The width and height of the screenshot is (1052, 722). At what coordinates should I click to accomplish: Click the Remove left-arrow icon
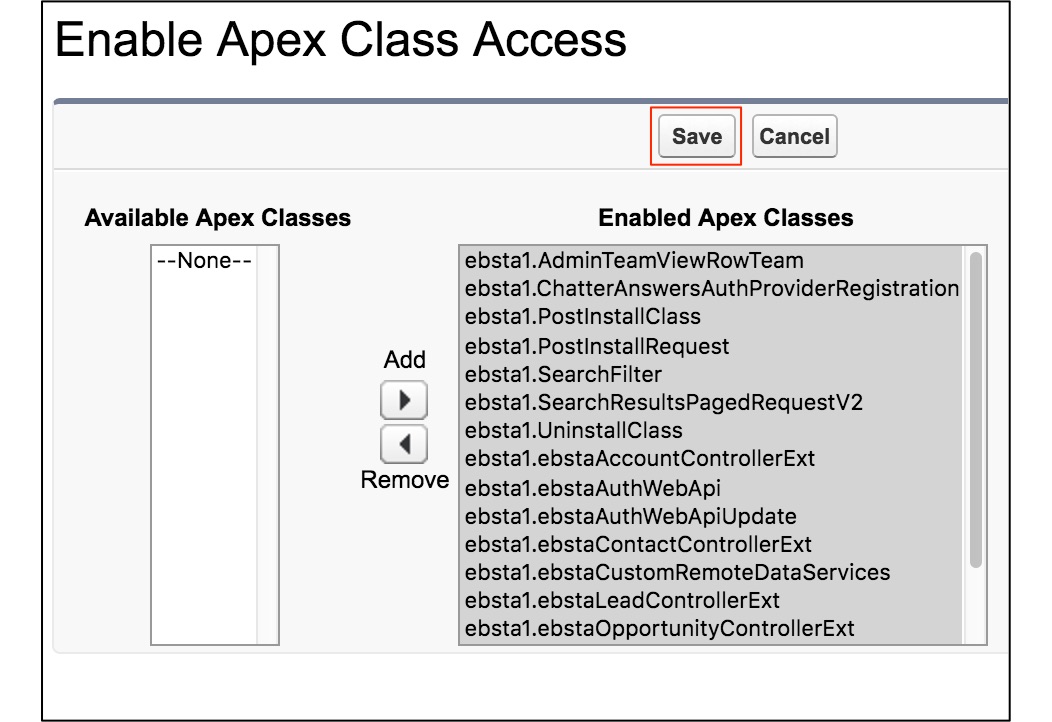(404, 444)
